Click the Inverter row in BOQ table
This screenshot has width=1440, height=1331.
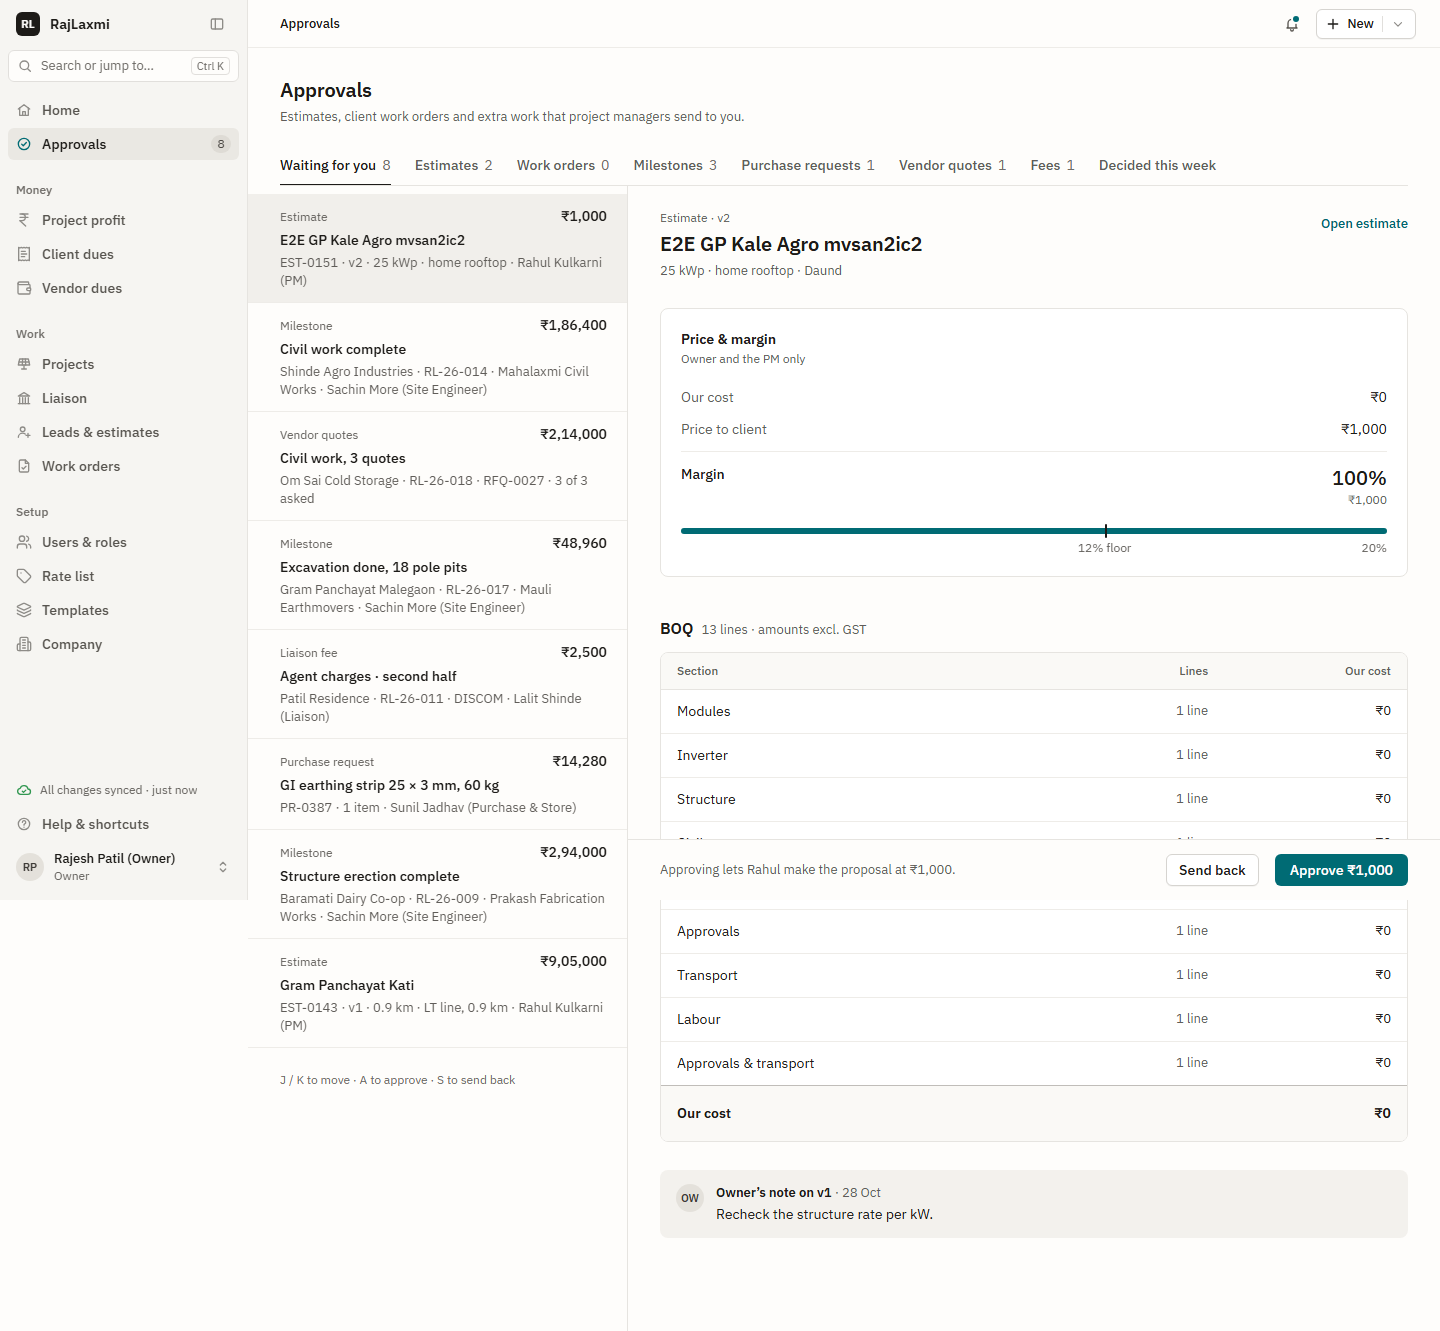click(1034, 755)
